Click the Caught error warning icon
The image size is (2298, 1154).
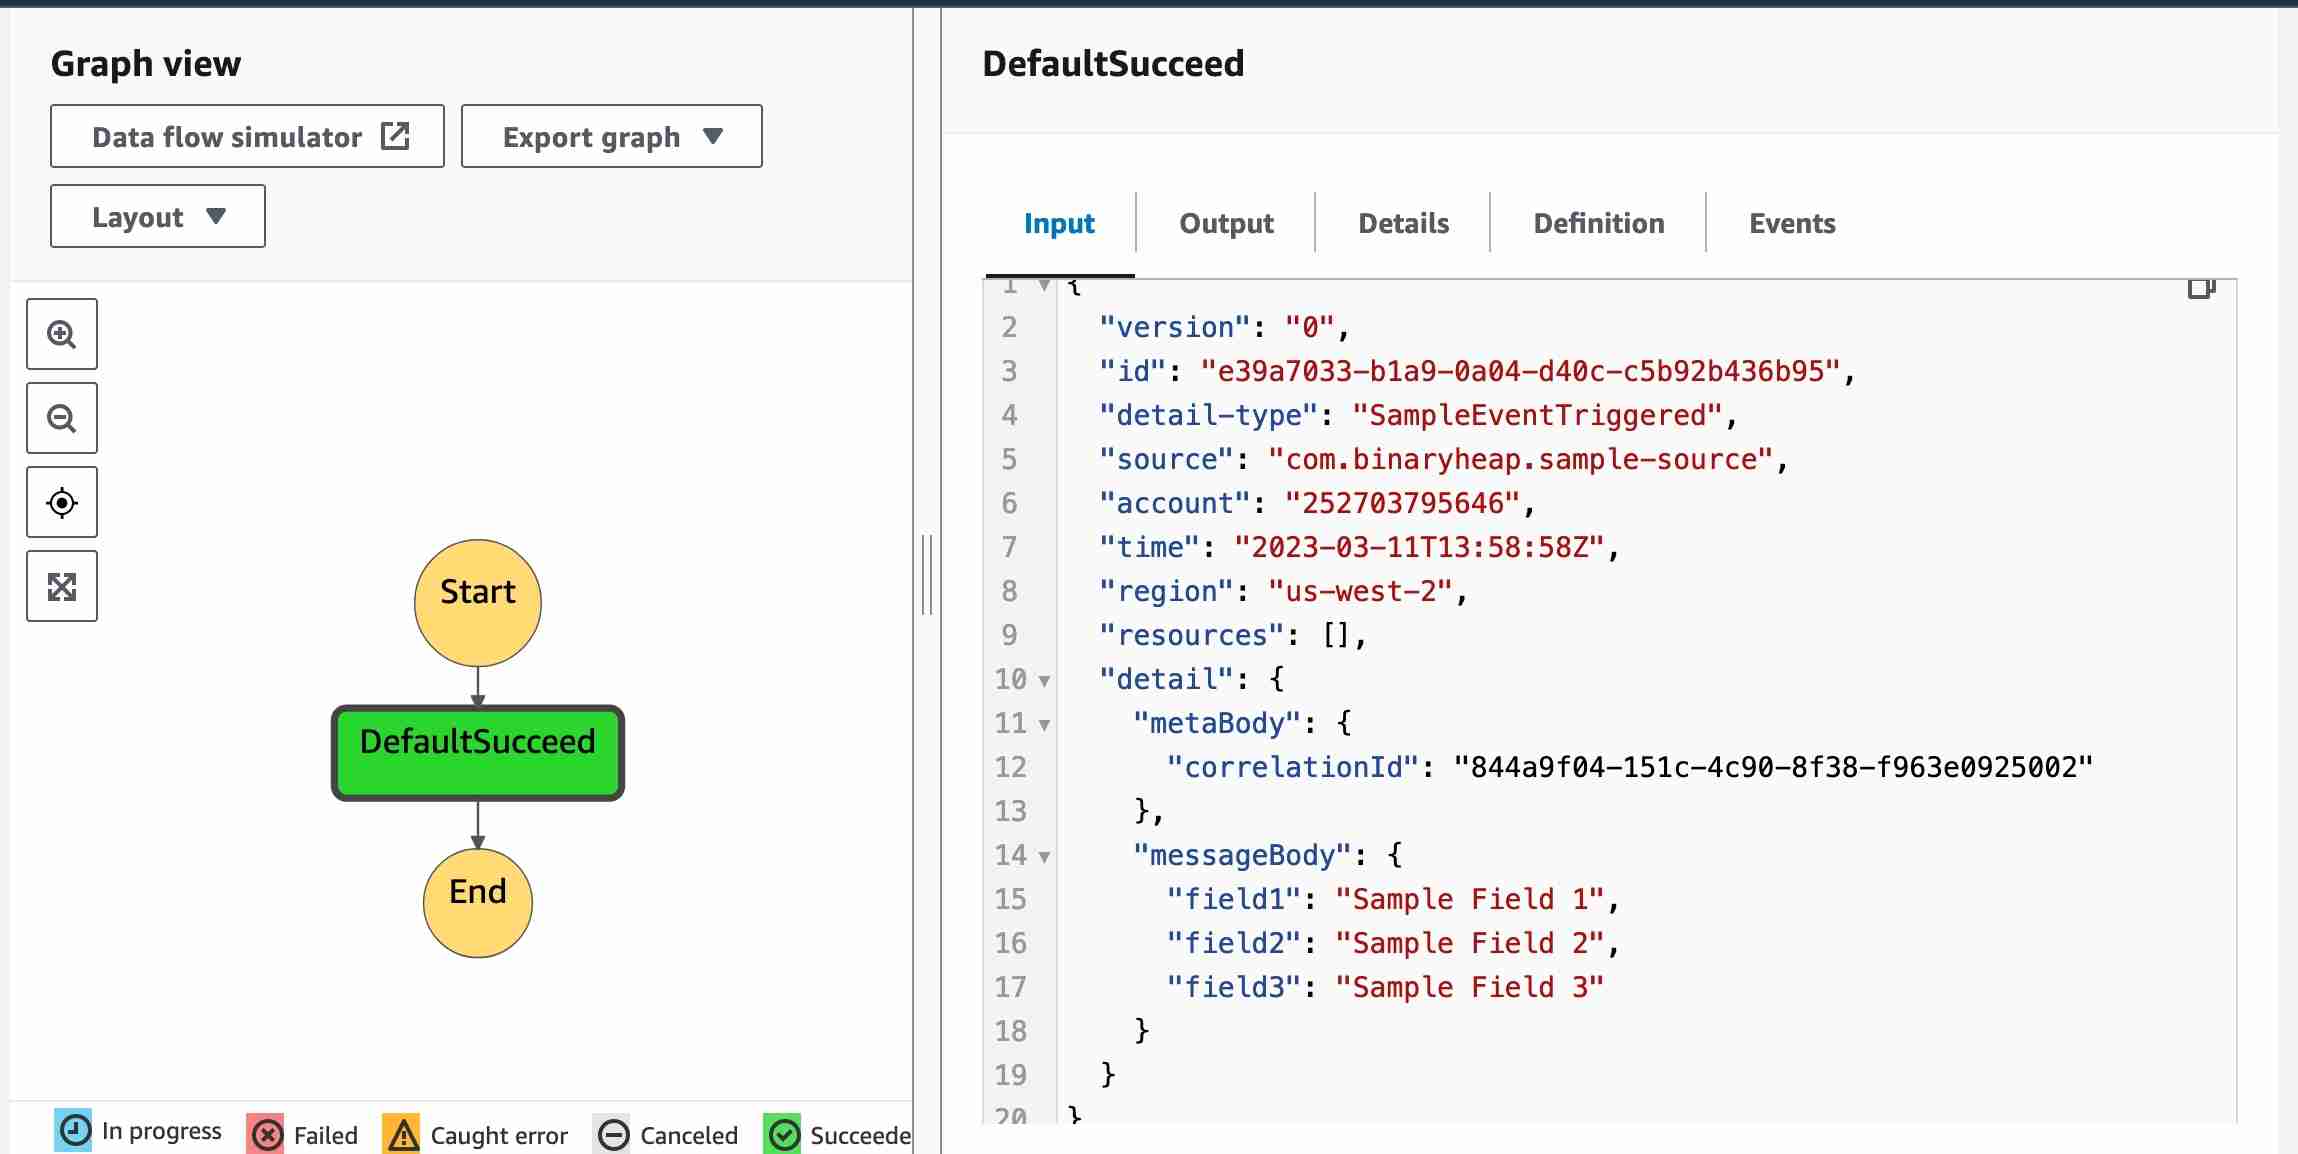[402, 1135]
